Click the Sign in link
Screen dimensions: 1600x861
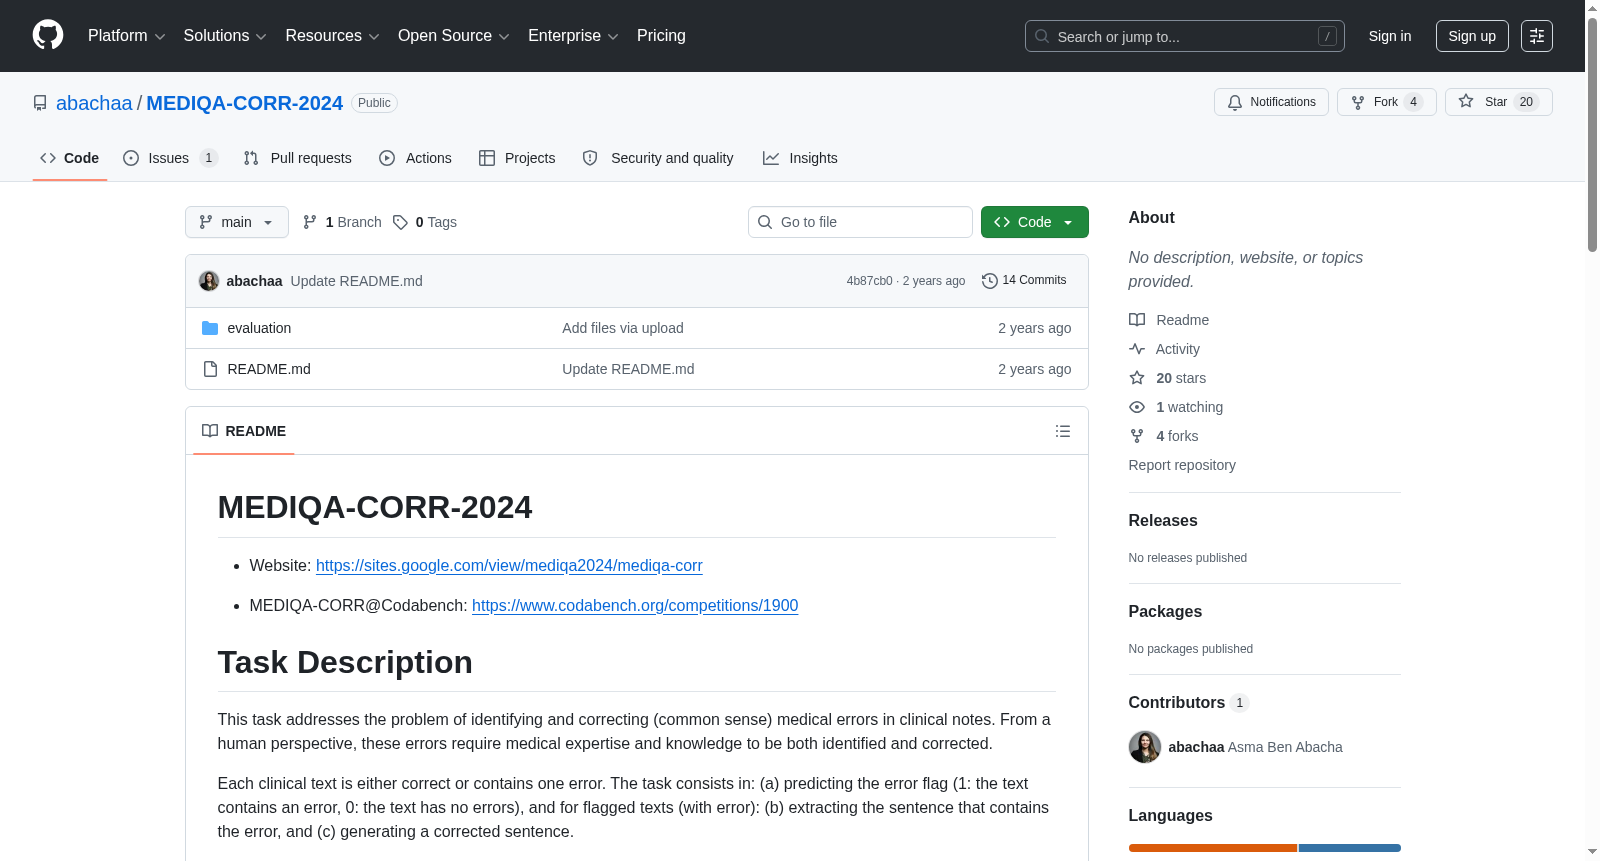click(x=1390, y=36)
